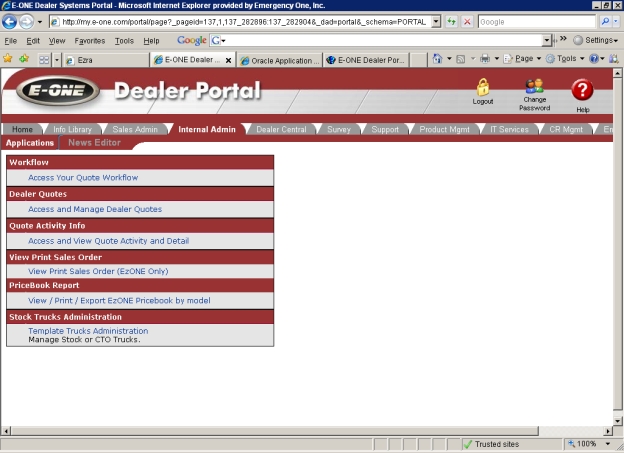Stop page loading with red X icon
624x453 pixels.
(467, 21)
